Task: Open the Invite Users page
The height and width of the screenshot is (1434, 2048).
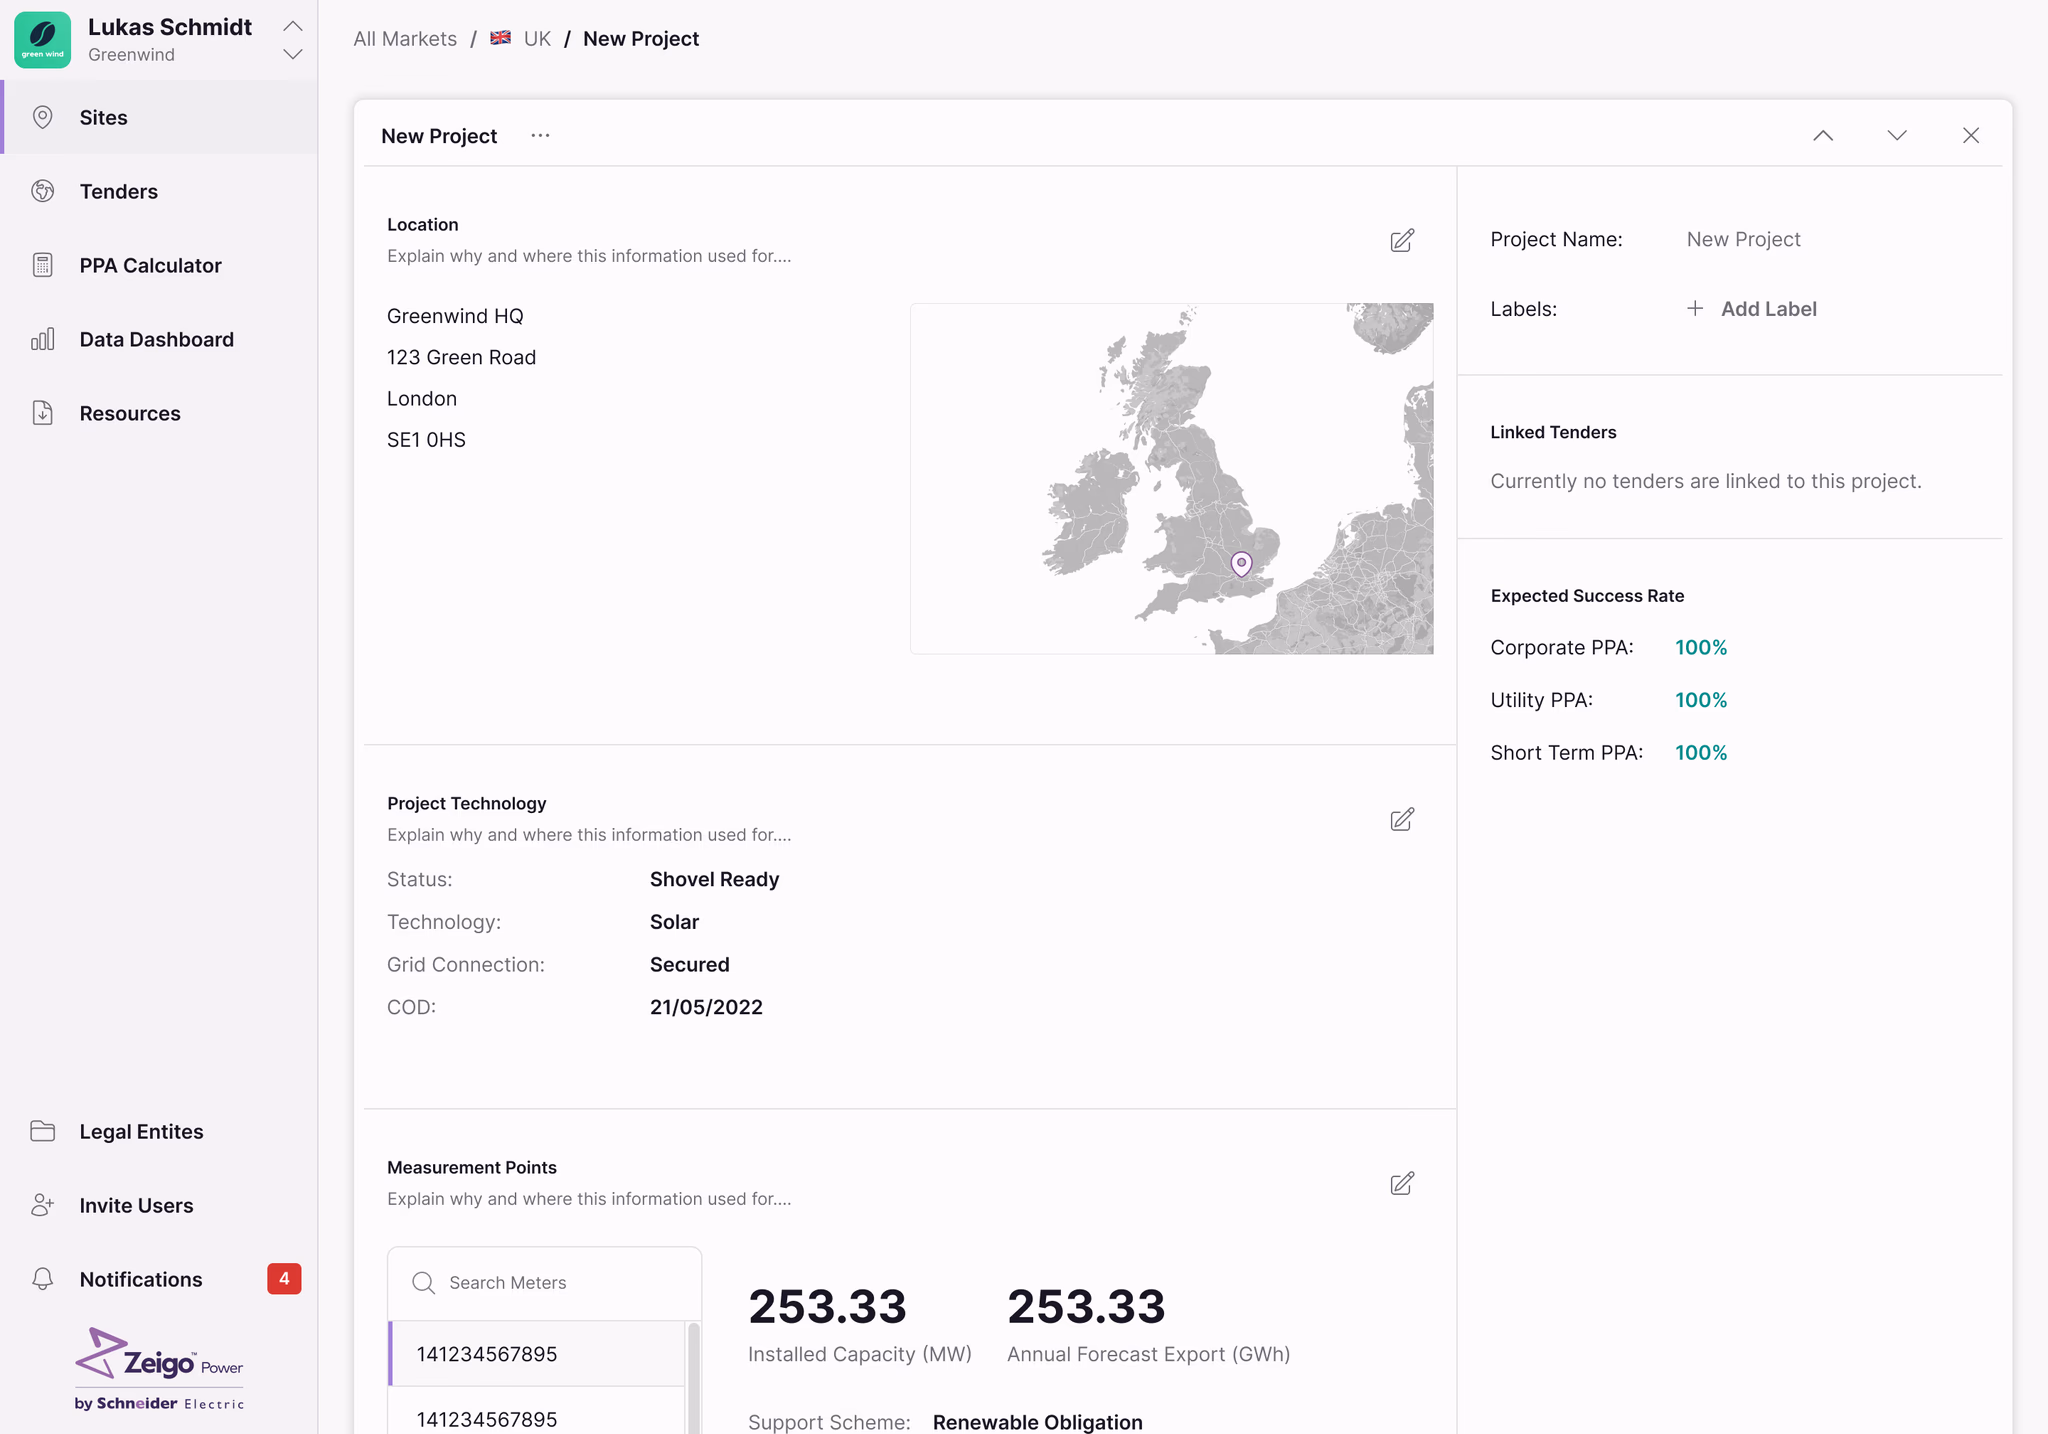Action: coord(161,1205)
